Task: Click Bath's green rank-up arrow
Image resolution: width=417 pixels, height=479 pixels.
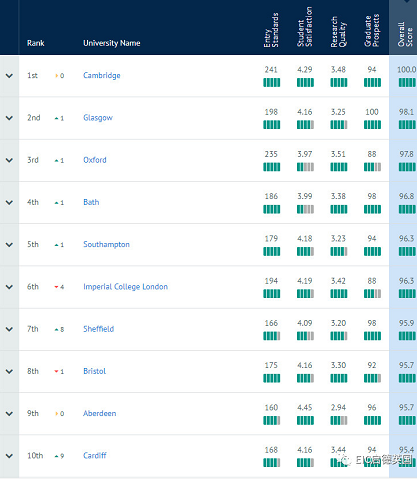Action: (x=57, y=203)
